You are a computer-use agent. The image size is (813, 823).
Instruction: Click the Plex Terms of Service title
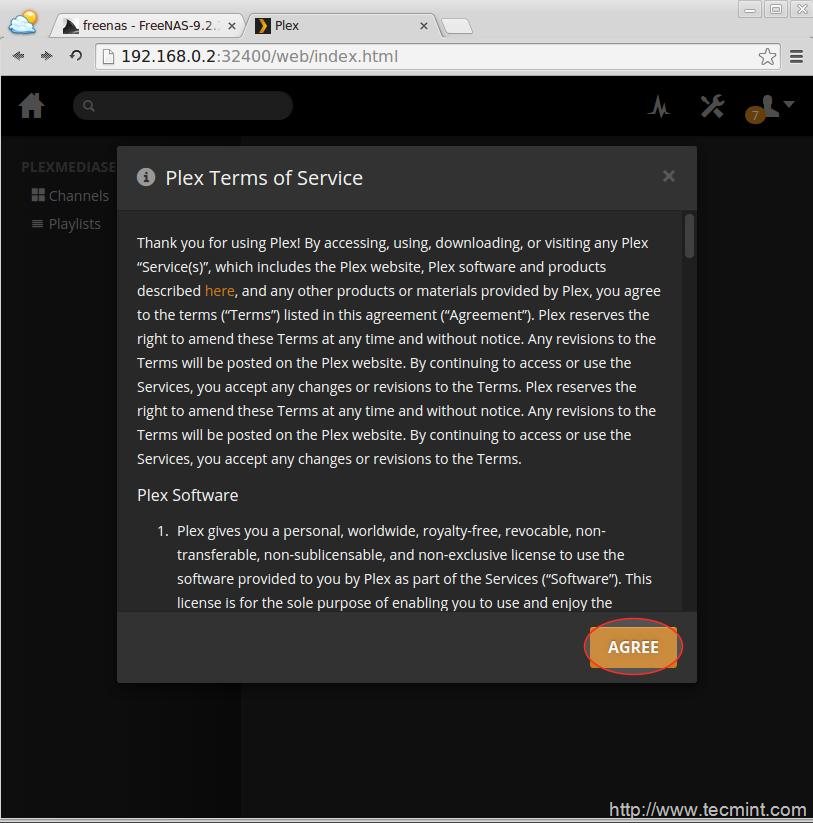click(264, 178)
